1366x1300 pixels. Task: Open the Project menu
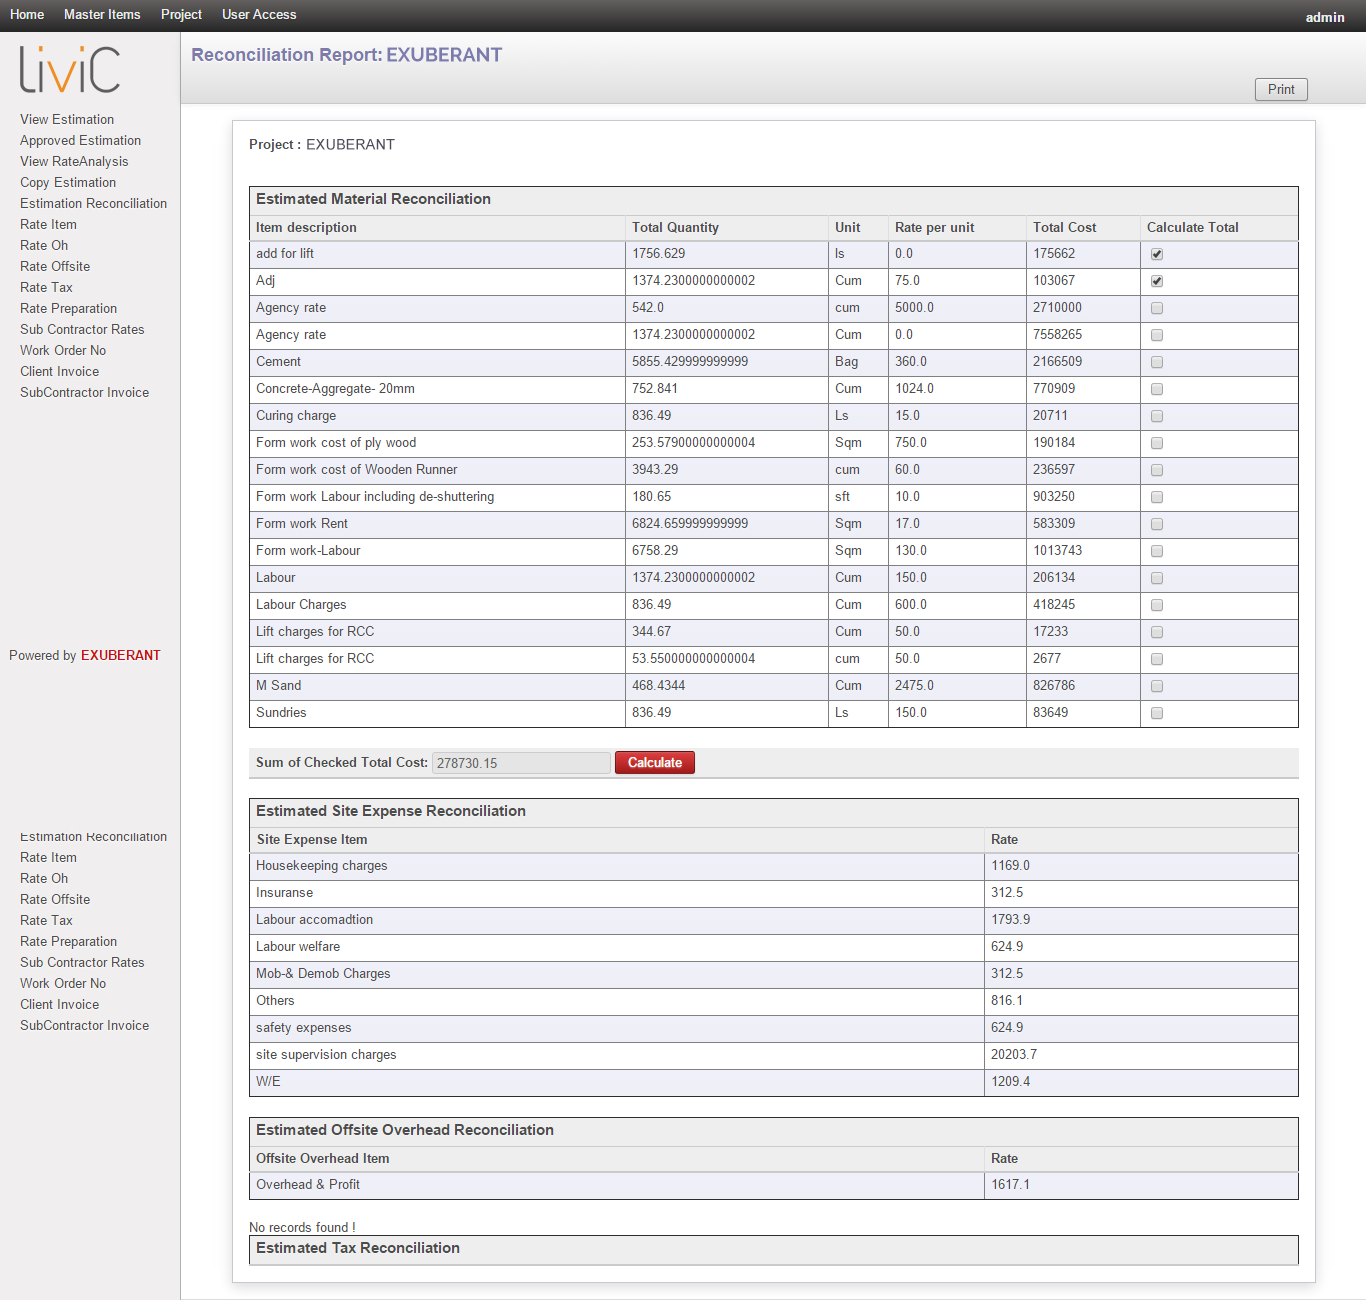pos(181,15)
